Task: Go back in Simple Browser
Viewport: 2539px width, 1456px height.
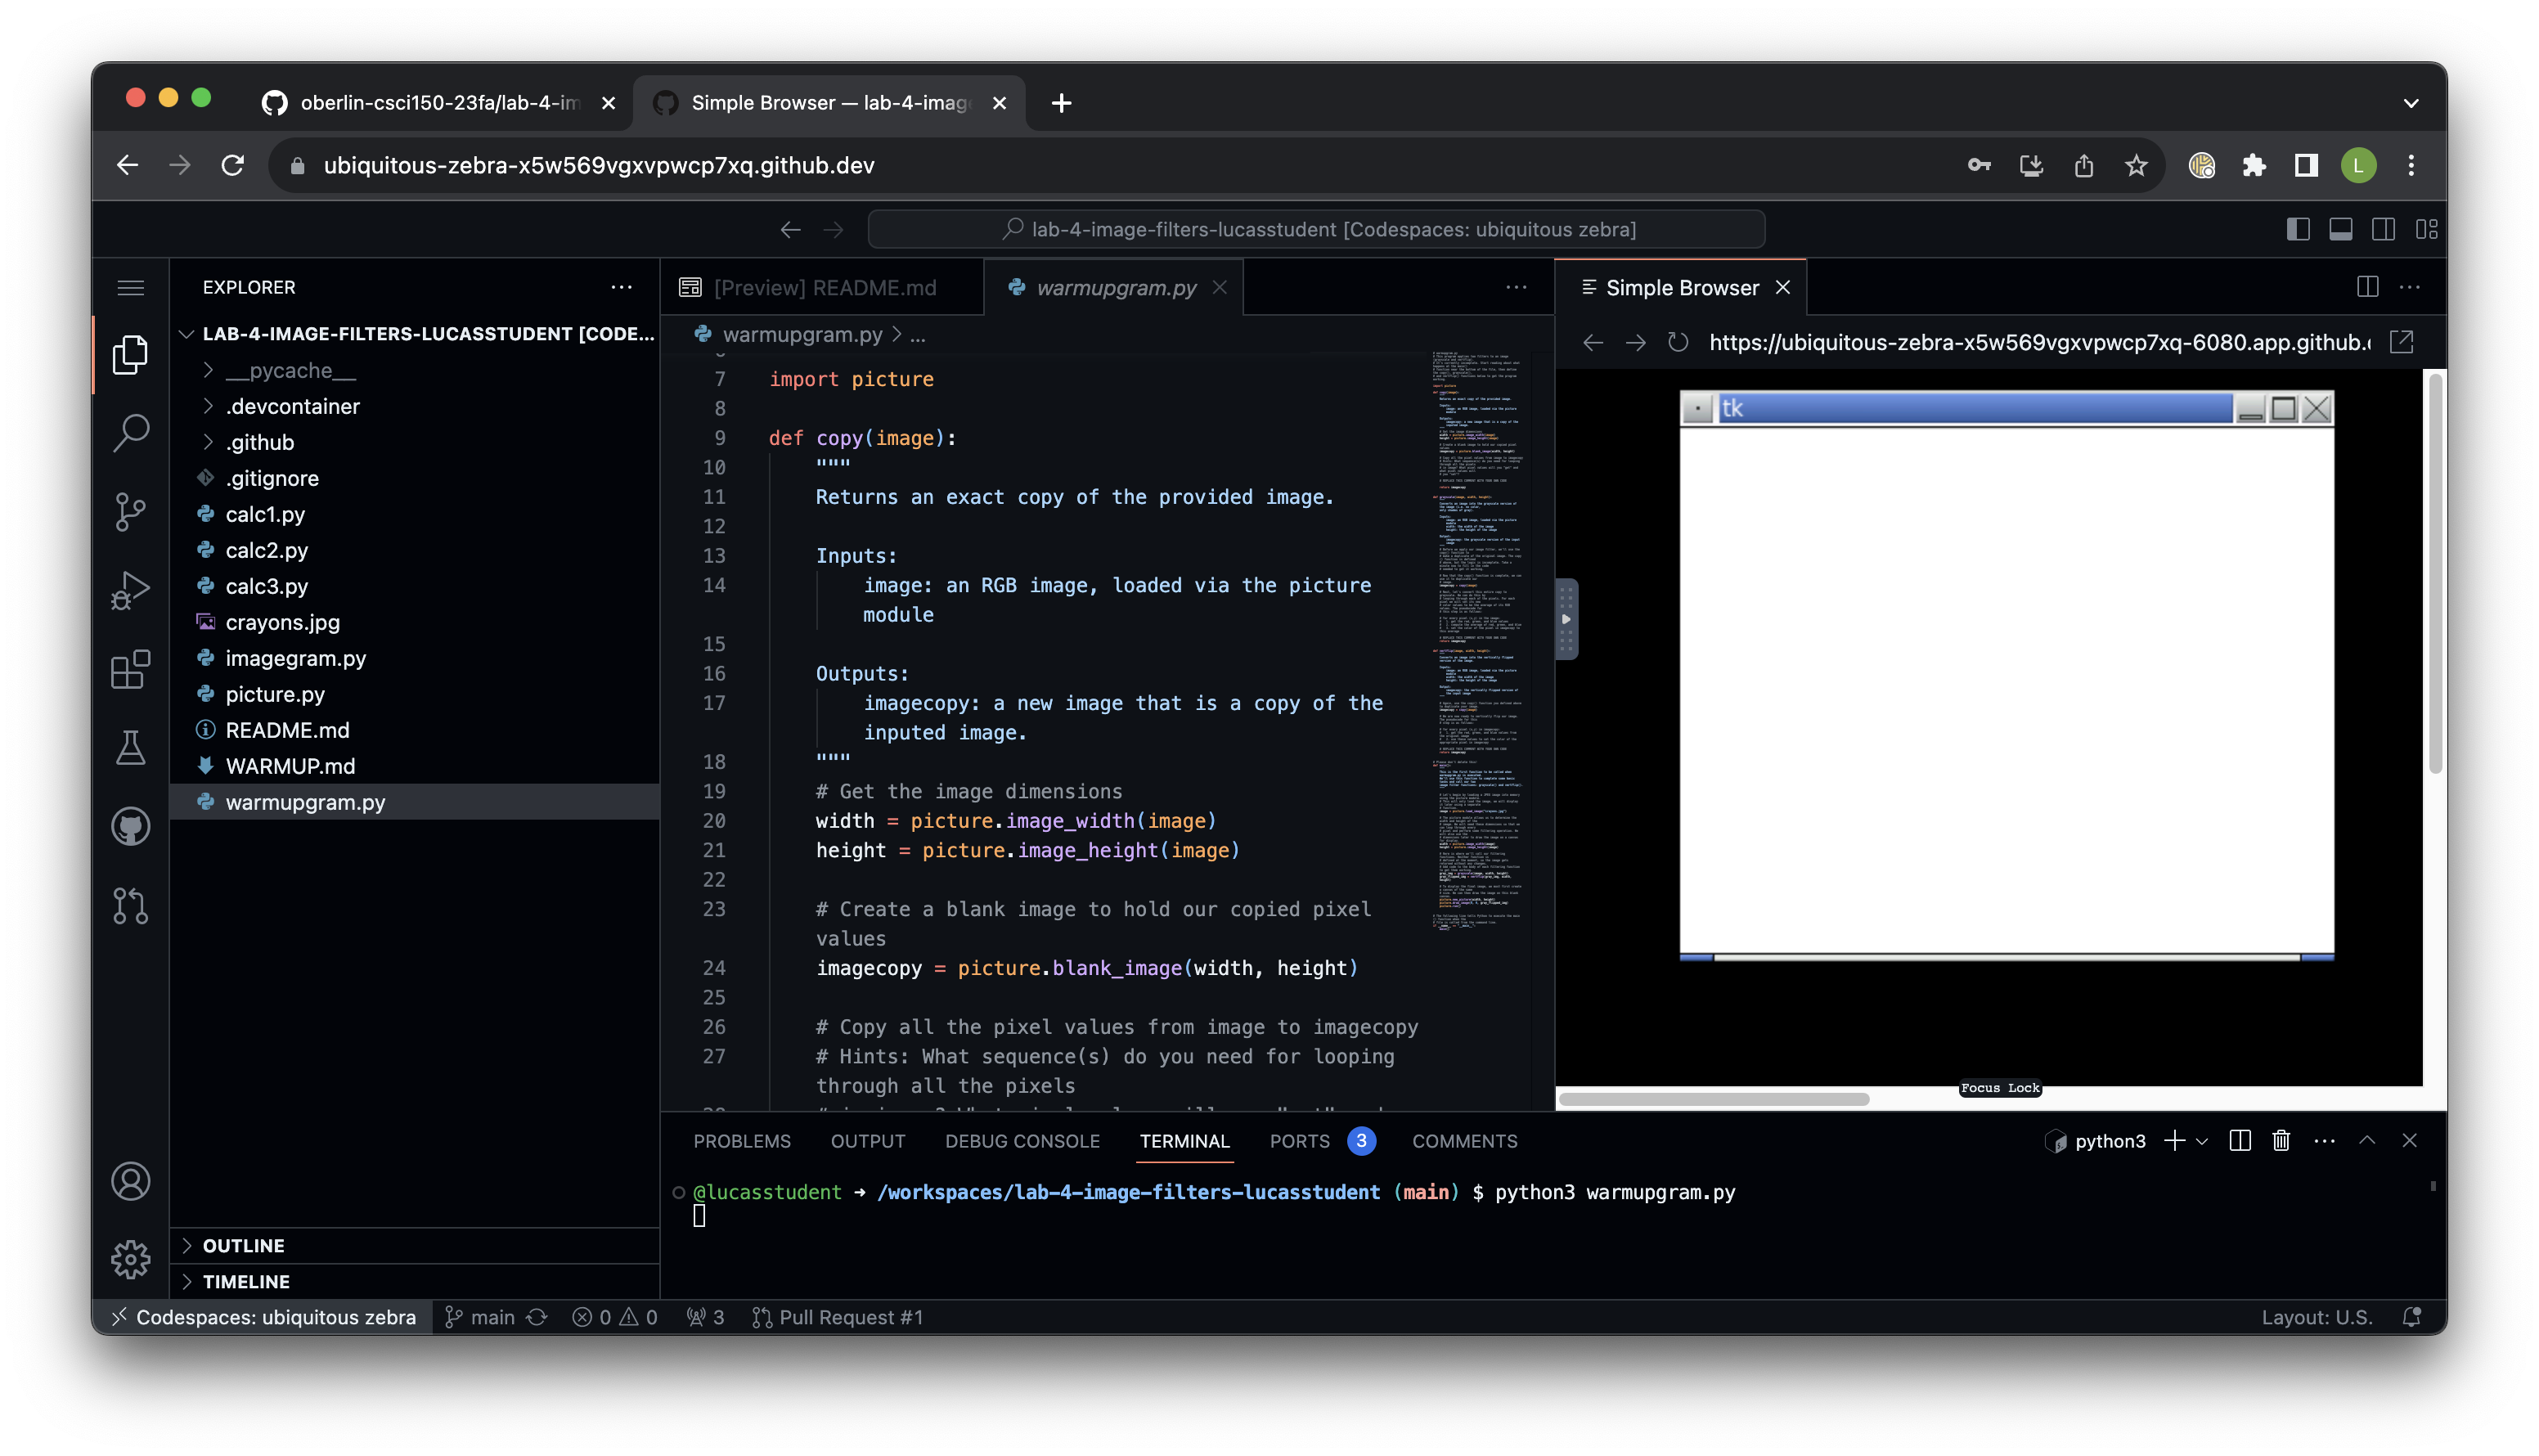Action: tap(1593, 342)
